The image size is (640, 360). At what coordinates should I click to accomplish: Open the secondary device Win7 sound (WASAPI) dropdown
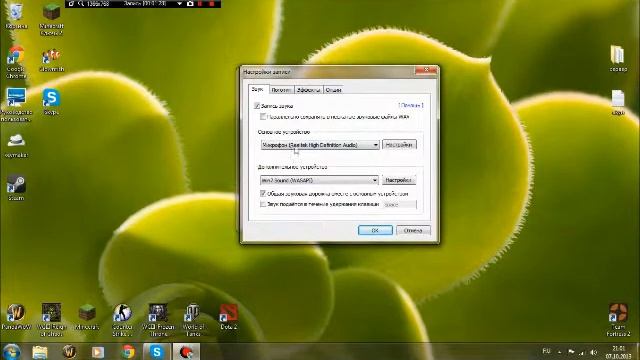[319, 180]
